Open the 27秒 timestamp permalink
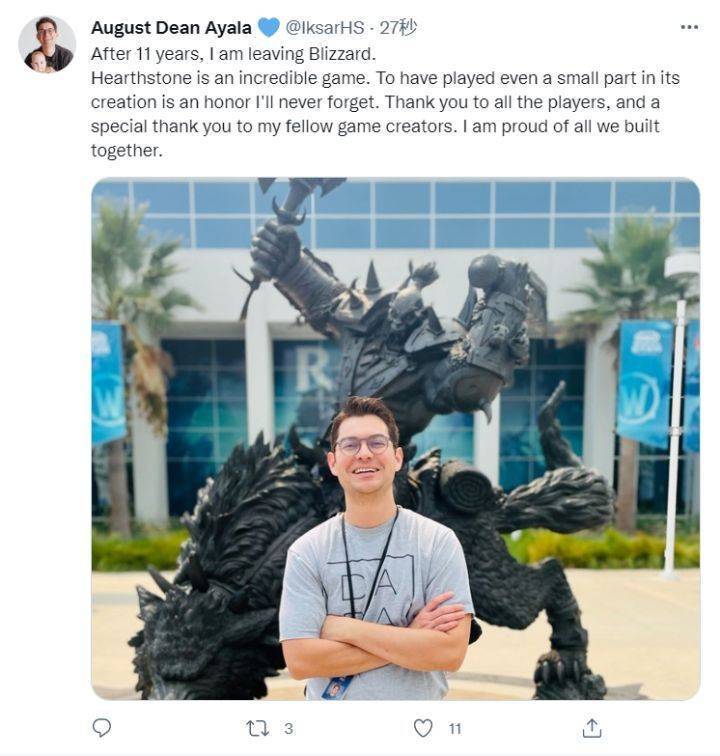Screen dimensions: 720x756 coord(398,27)
